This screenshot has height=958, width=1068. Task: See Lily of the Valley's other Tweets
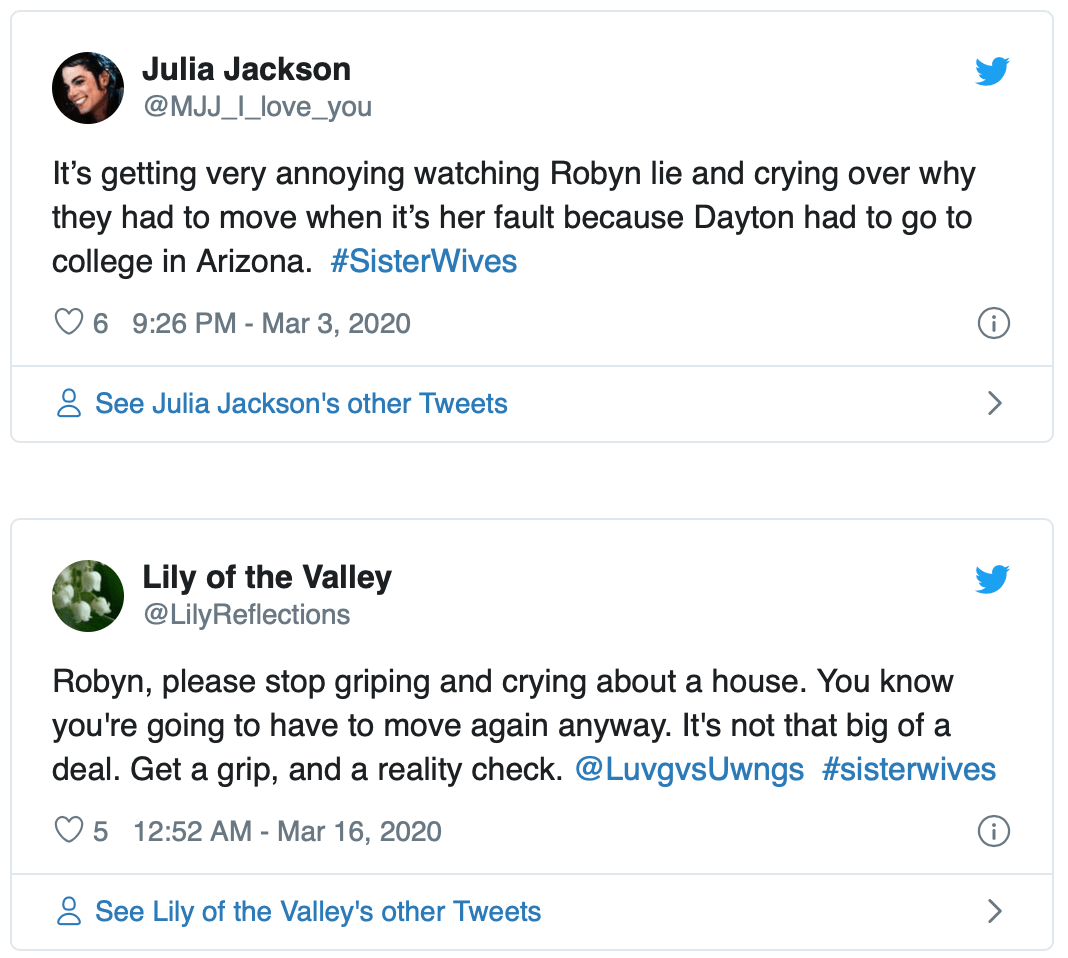[318, 912]
